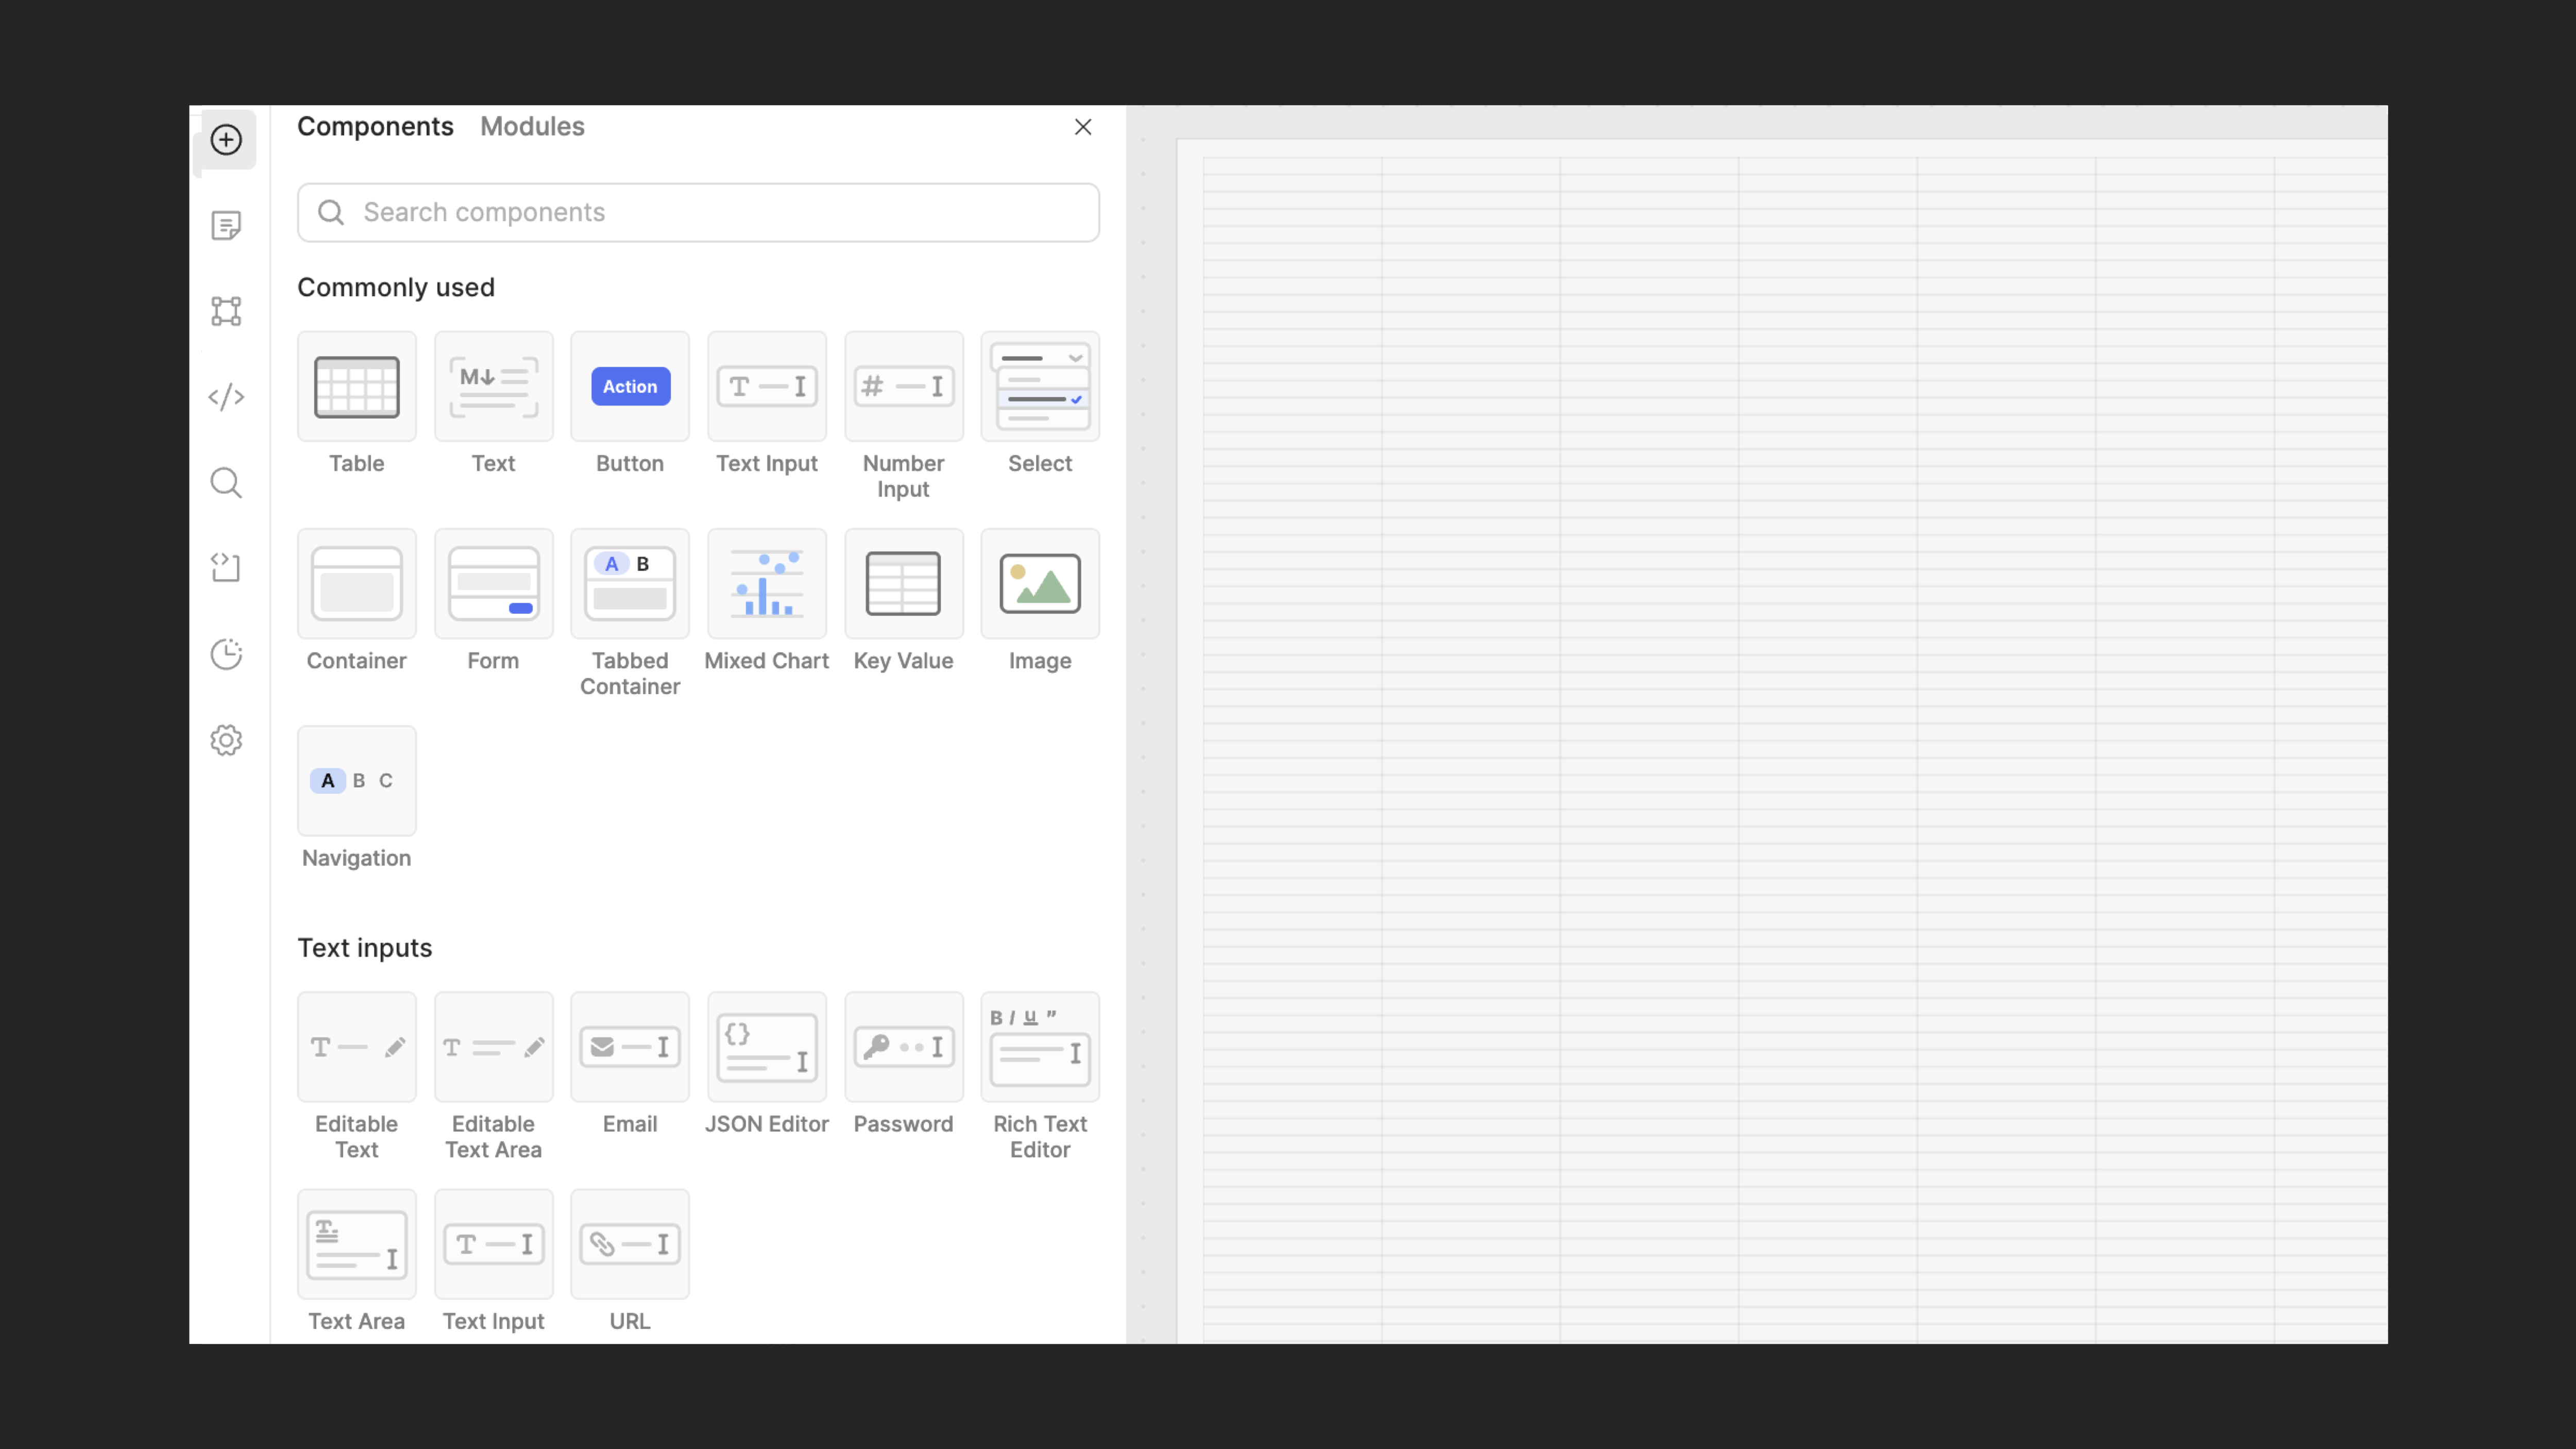2576x1449 pixels.
Task: Select the JSON Editor component
Action: click(767, 1047)
